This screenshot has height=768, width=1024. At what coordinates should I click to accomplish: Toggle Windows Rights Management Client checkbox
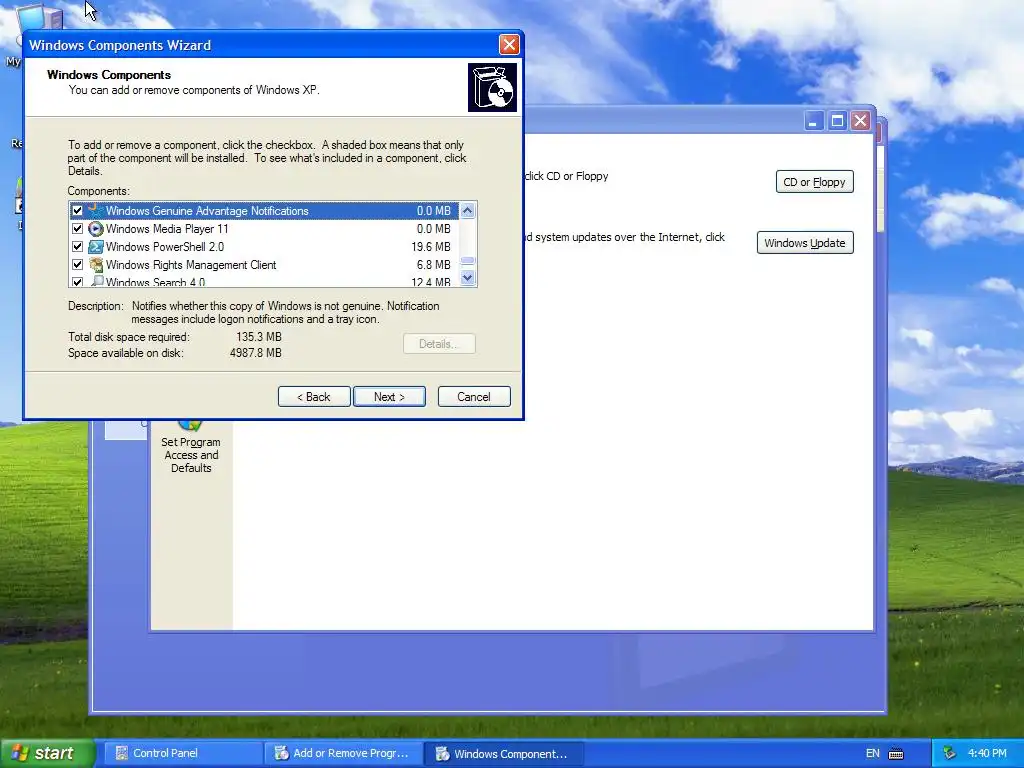point(77,264)
